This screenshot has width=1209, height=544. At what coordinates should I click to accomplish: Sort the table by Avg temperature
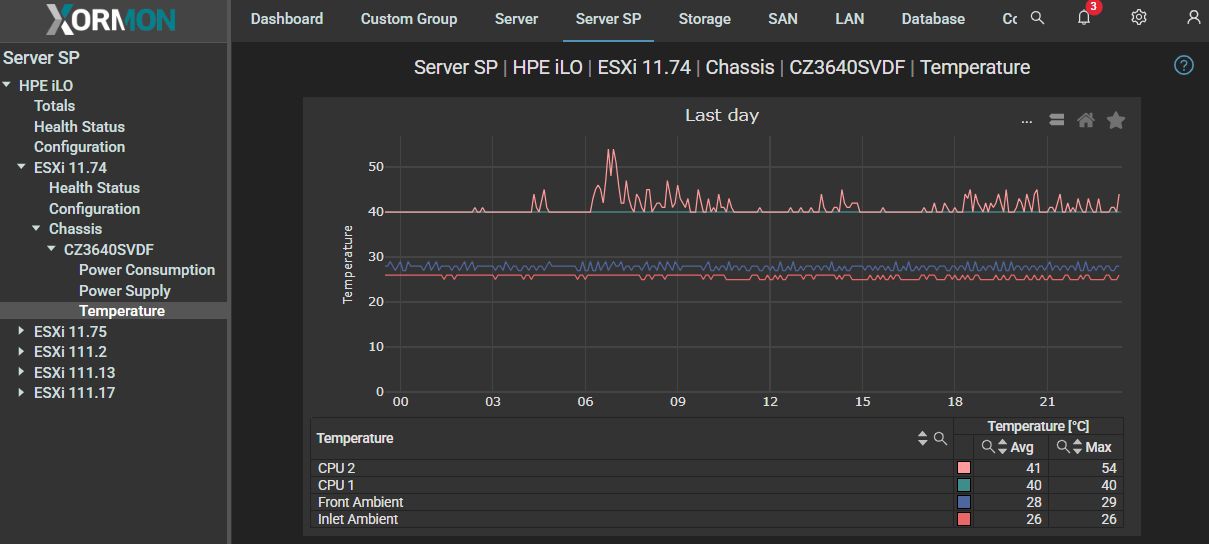pyautogui.click(x=1002, y=447)
